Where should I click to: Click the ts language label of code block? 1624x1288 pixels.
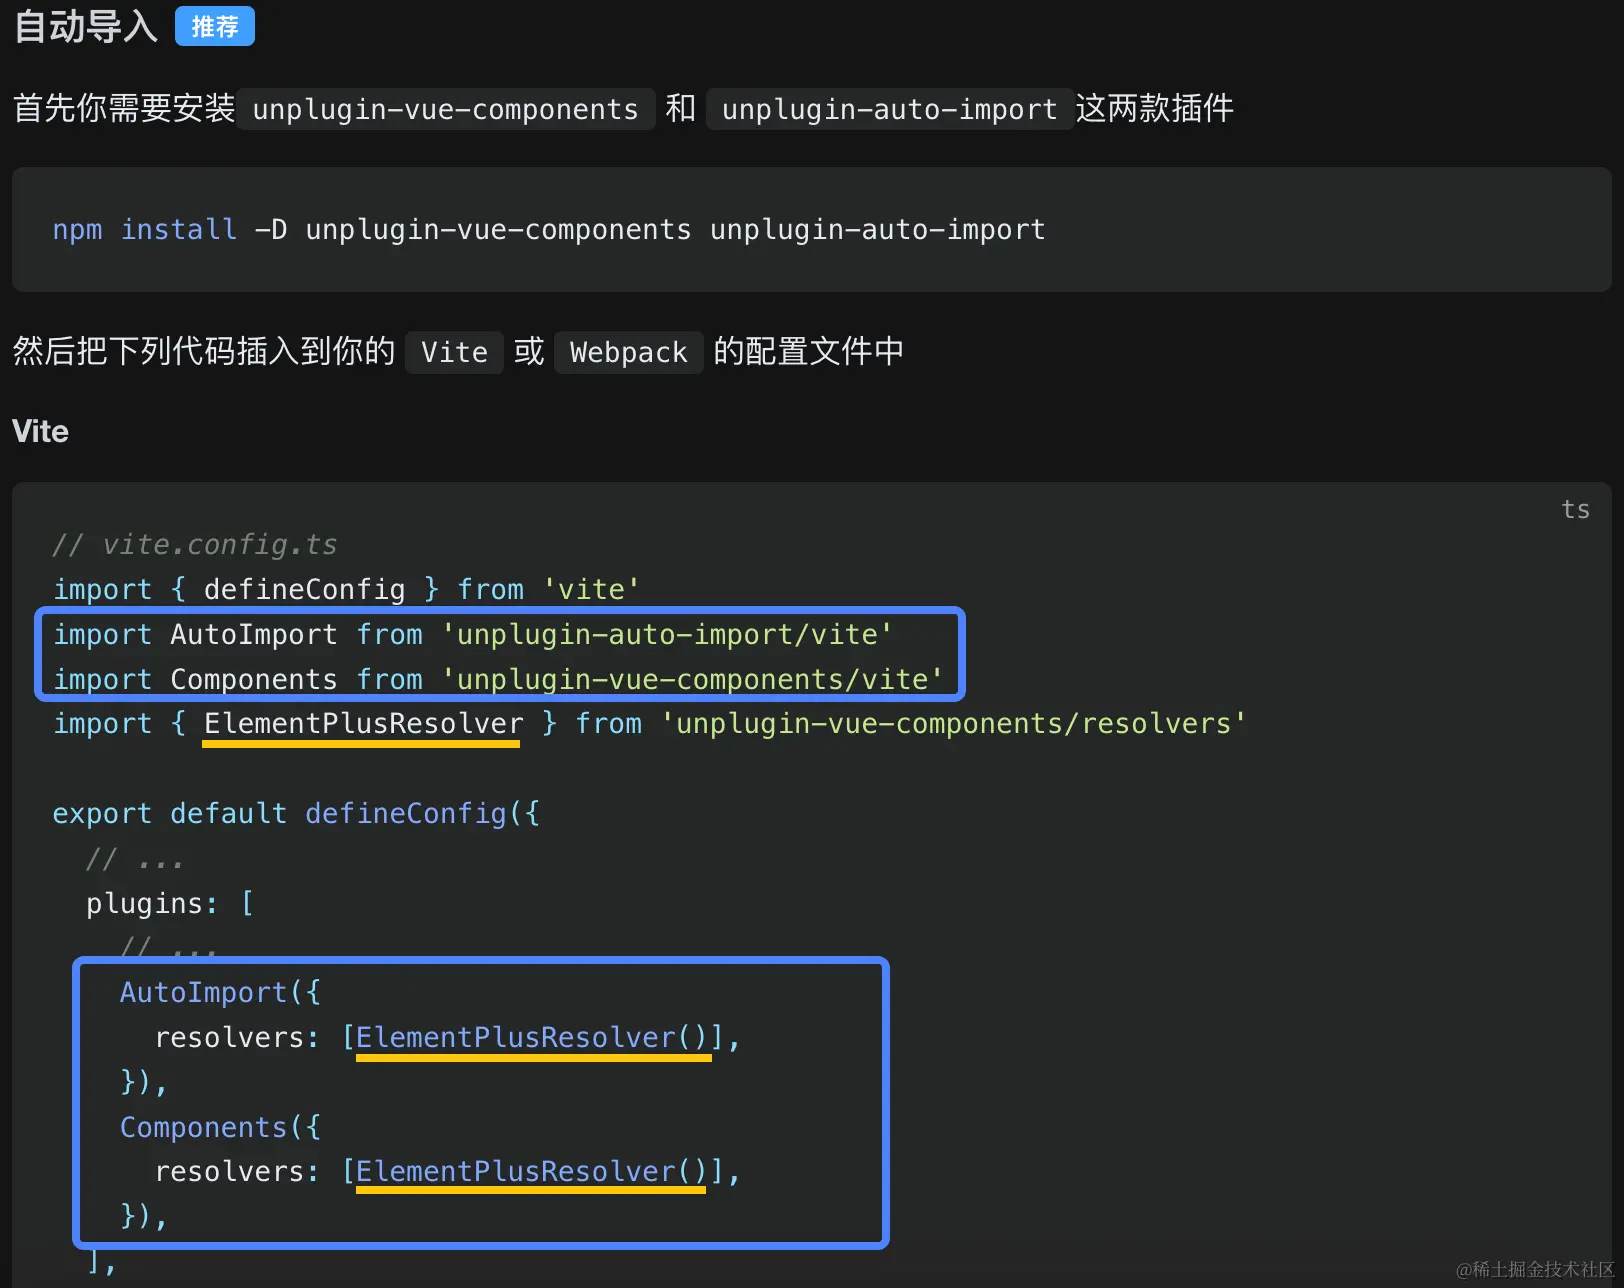(x=1575, y=509)
